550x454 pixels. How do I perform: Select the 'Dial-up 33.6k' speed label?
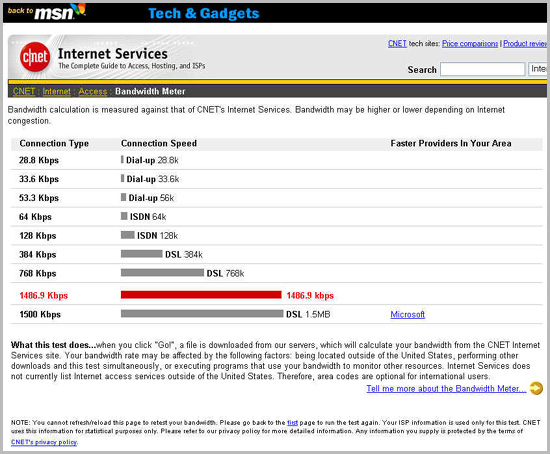pyautogui.click(x=153, y=179)
